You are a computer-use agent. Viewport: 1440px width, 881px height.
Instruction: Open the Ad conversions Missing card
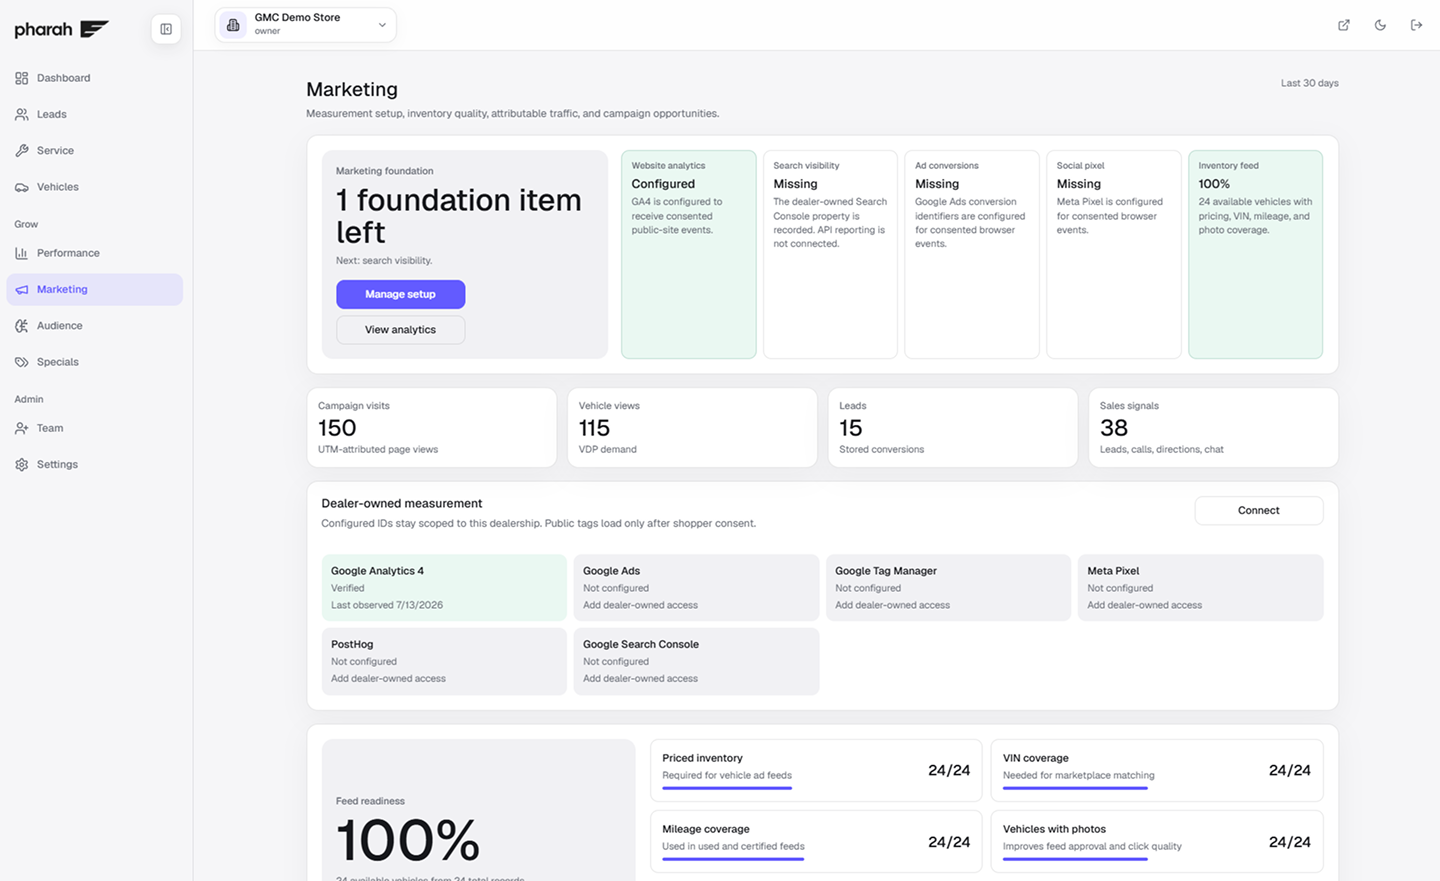[972, 254]
